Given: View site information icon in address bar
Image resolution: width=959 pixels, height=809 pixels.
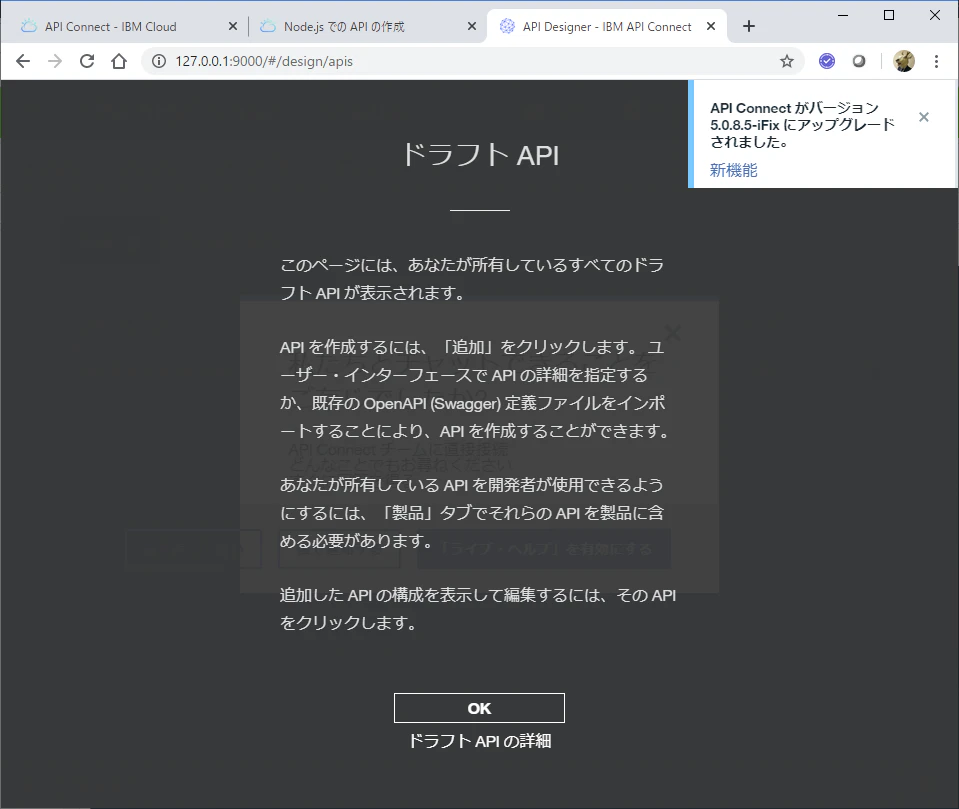Looking at the screenshot, I should 159,61.
